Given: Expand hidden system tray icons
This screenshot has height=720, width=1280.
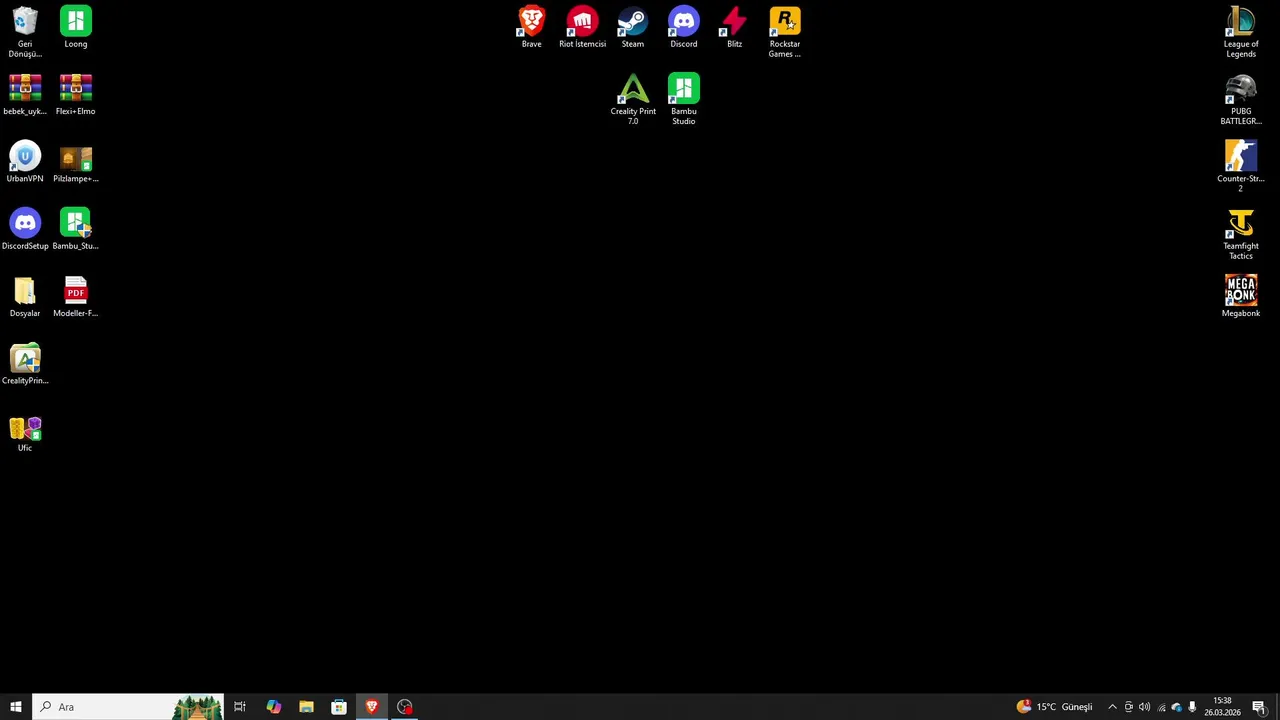Looking at the screenshot, I should [x=1112, y=707].
